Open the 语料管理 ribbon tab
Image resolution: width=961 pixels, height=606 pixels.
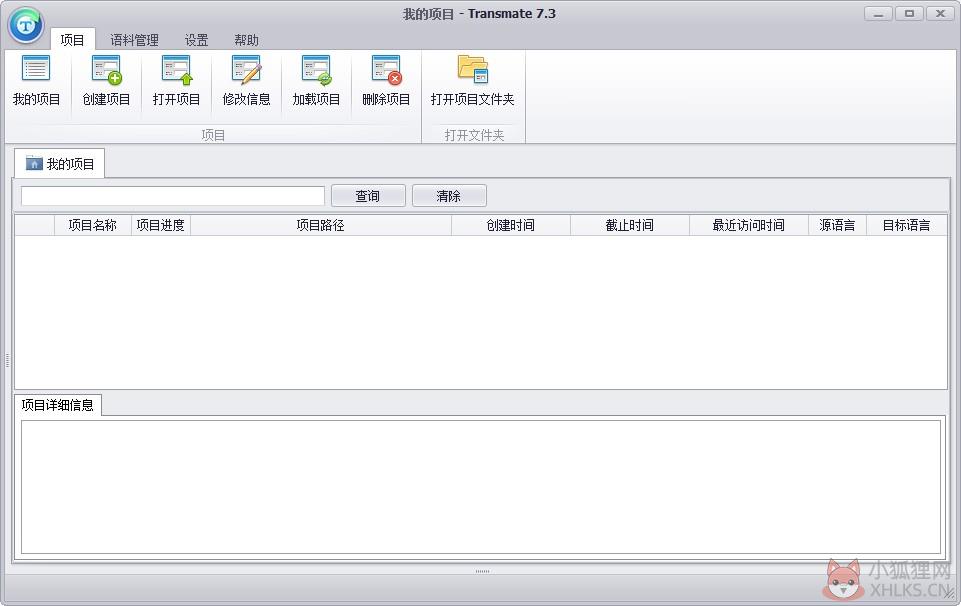[x=134, y=40]
